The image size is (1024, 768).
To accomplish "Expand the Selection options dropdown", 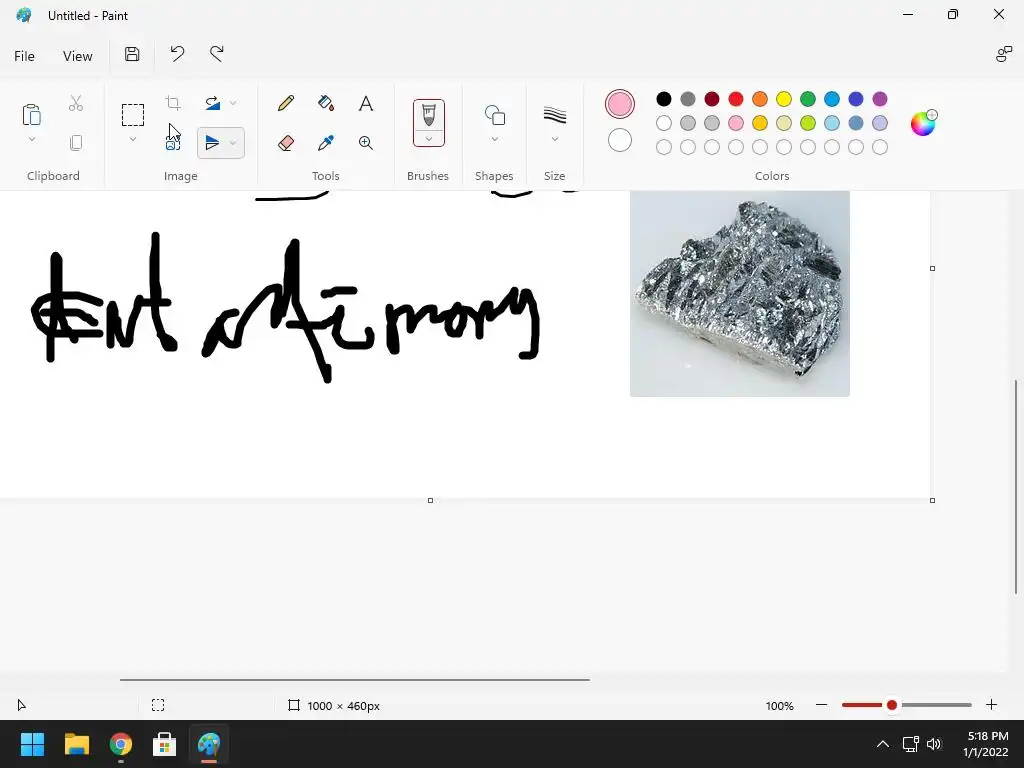I will [x=133, y=139].
